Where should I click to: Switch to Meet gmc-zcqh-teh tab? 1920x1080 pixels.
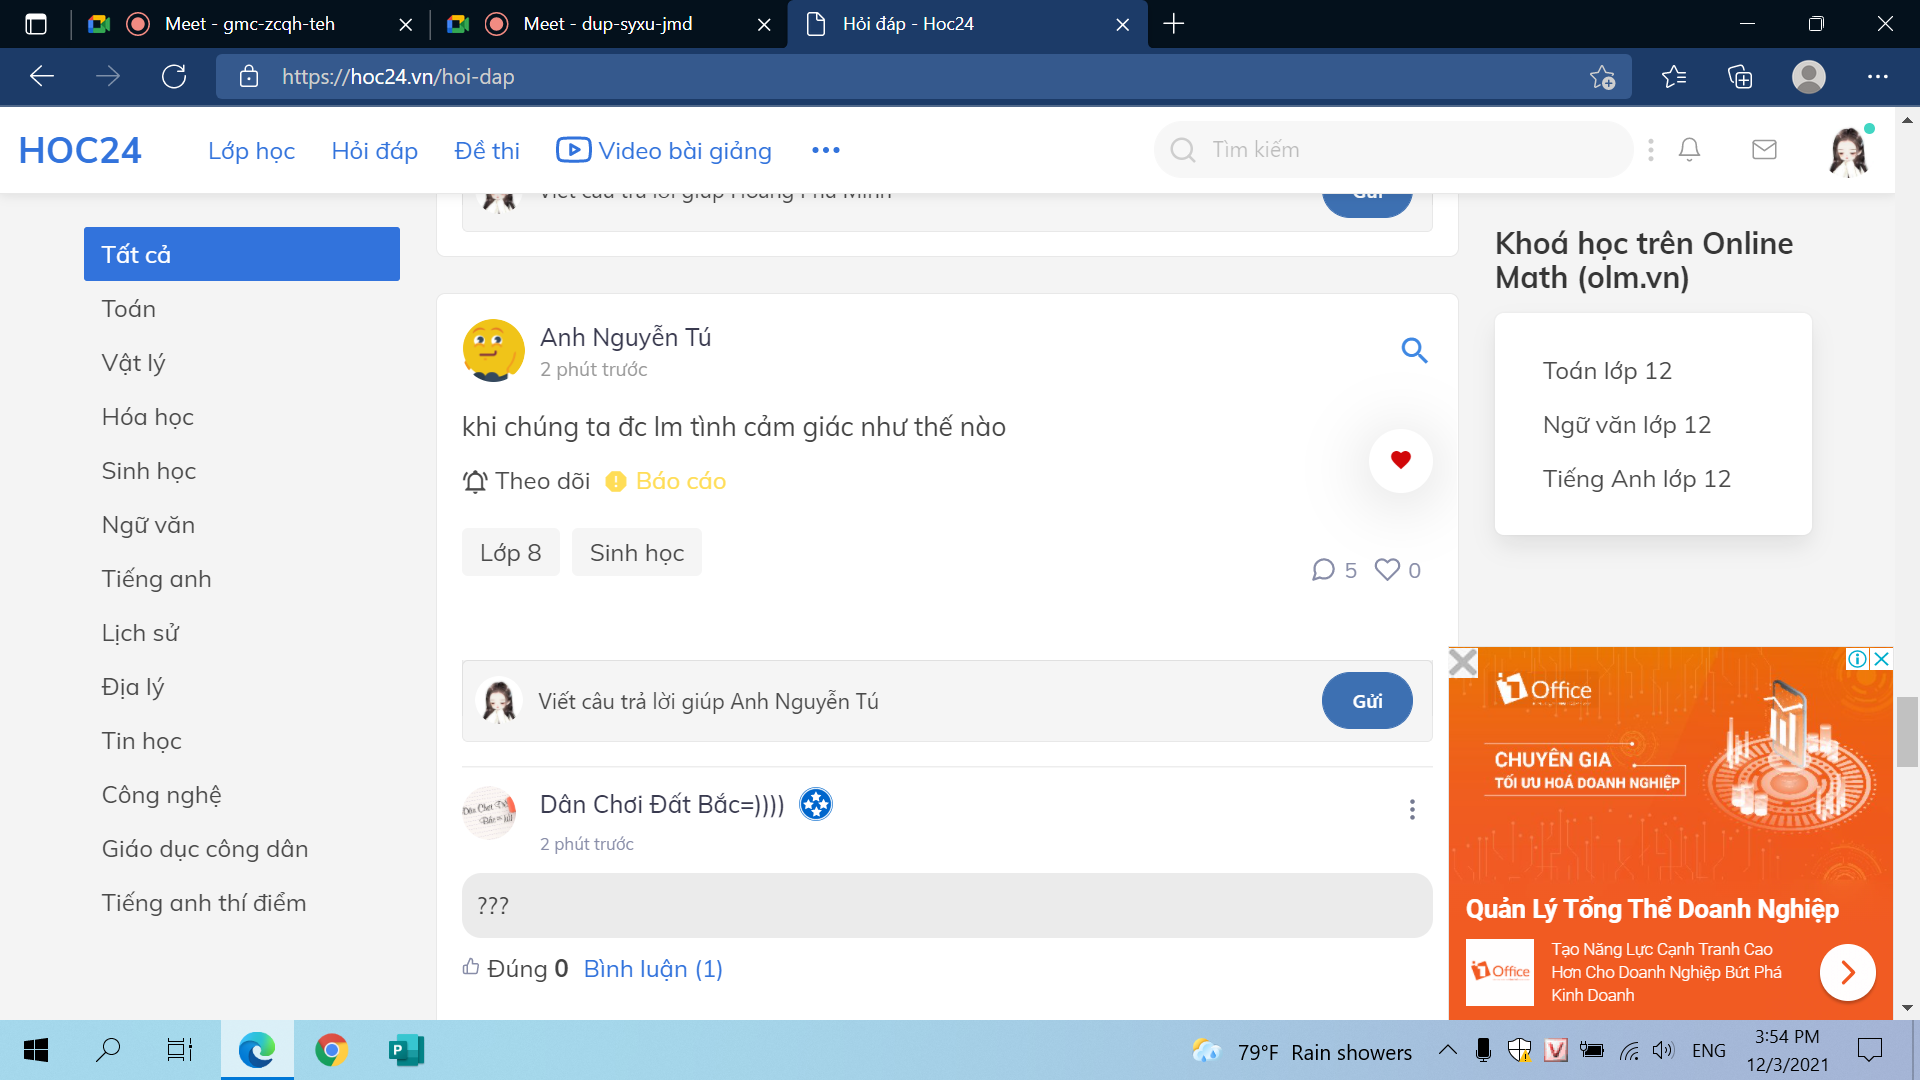point(250,24)
